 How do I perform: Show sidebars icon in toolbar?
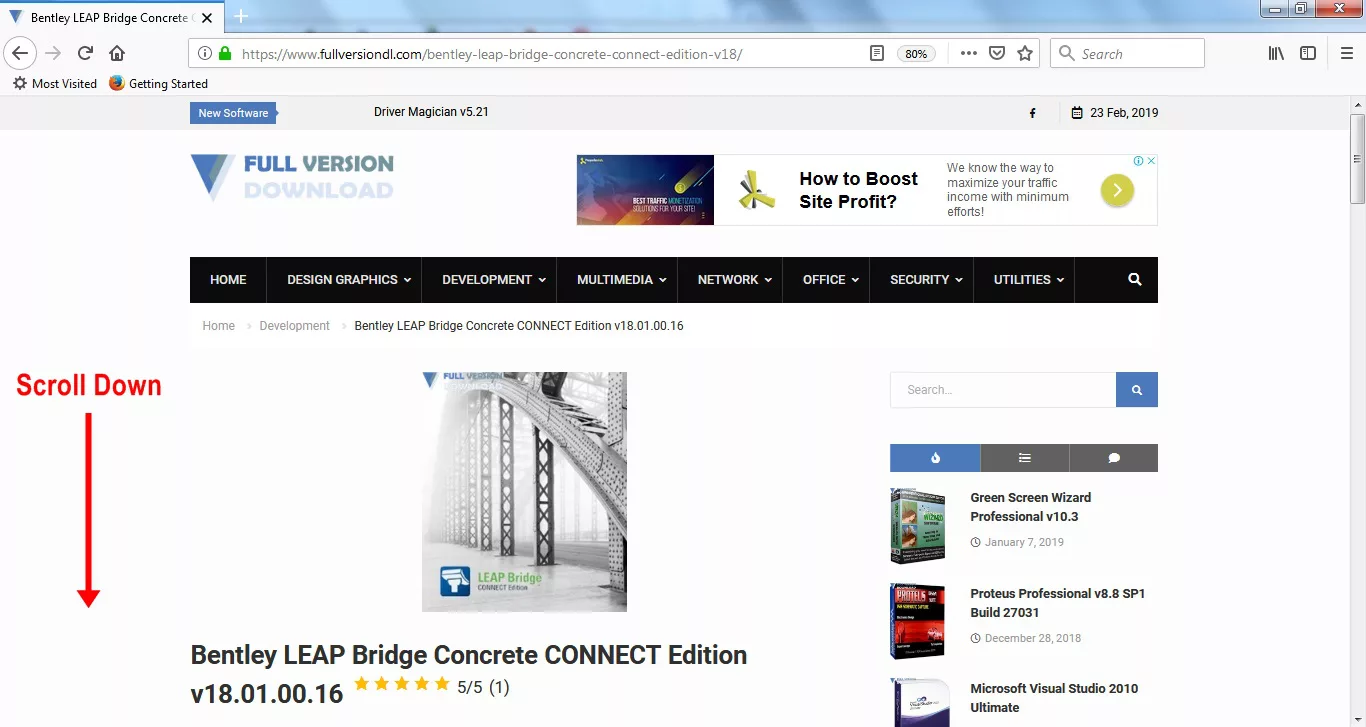(x=1308, y=54)
